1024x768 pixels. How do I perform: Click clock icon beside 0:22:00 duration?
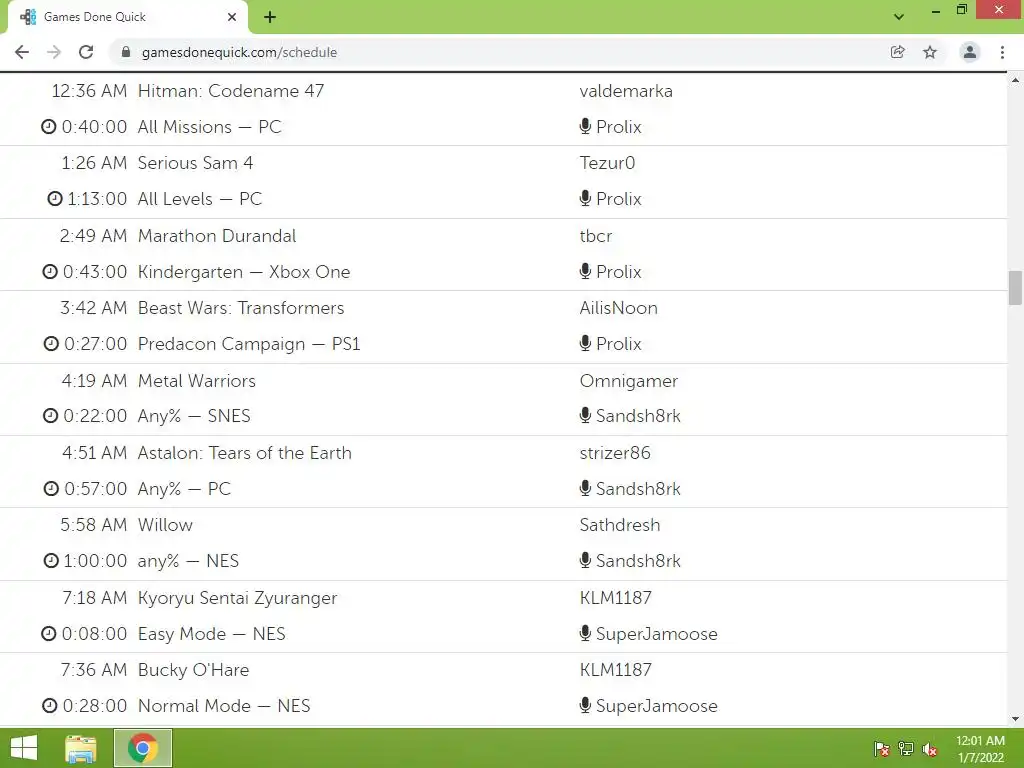[50, 416]
